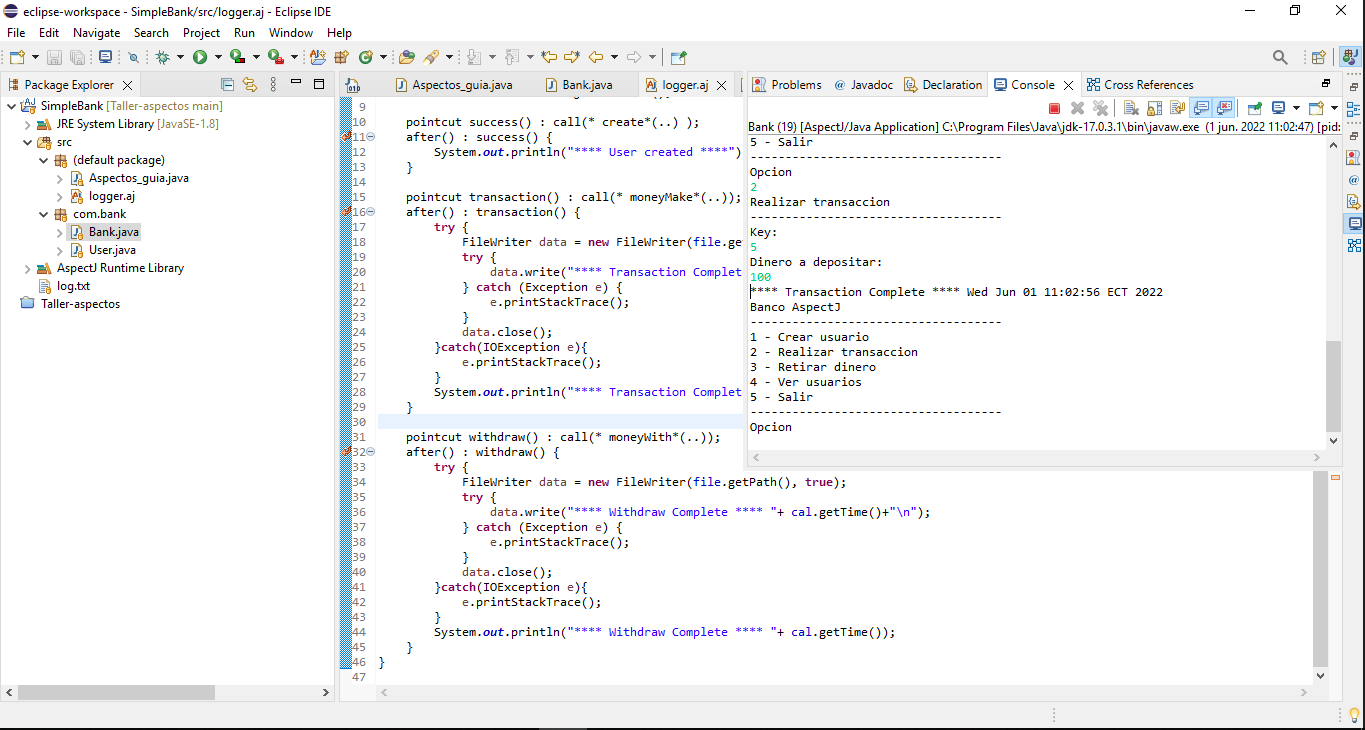Screen dimensions: 1365x730
Task: Click the Pin Console icon
Action: click(1254, 108)
